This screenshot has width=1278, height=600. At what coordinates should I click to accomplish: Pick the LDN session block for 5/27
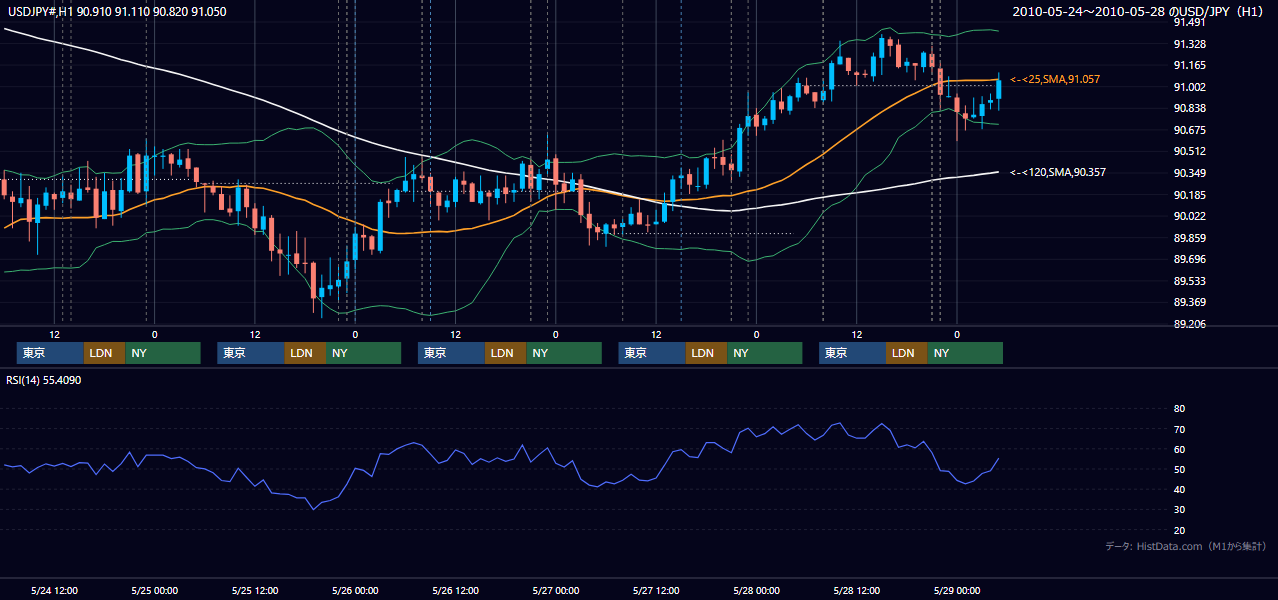click(x=706, y=353)
